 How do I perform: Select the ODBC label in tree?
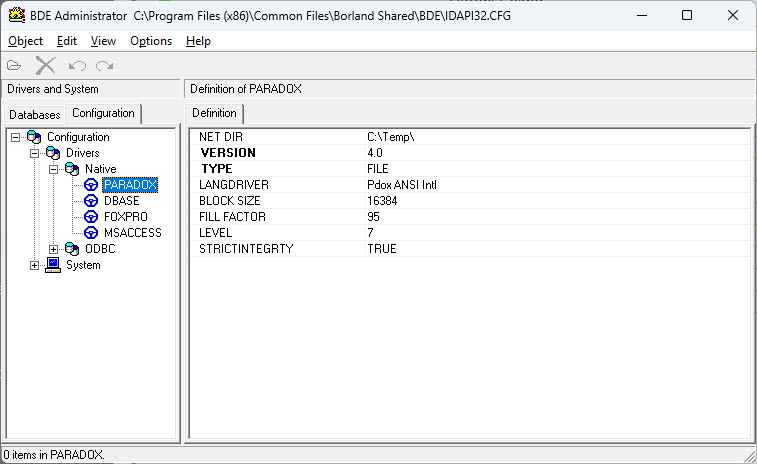click(x=100, y=249)
